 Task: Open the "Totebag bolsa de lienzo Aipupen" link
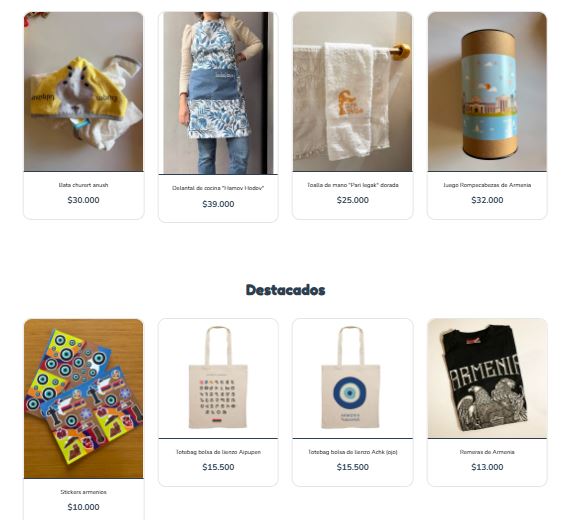(x=218, y=452)
